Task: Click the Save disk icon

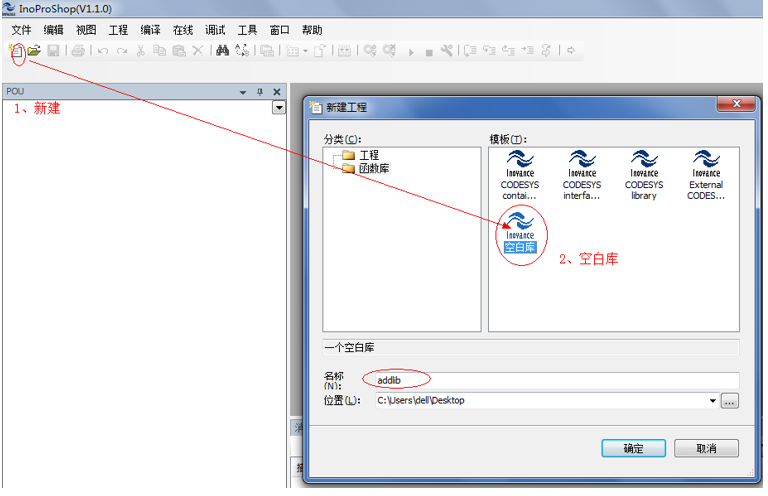Action: (x=53, y=50)
